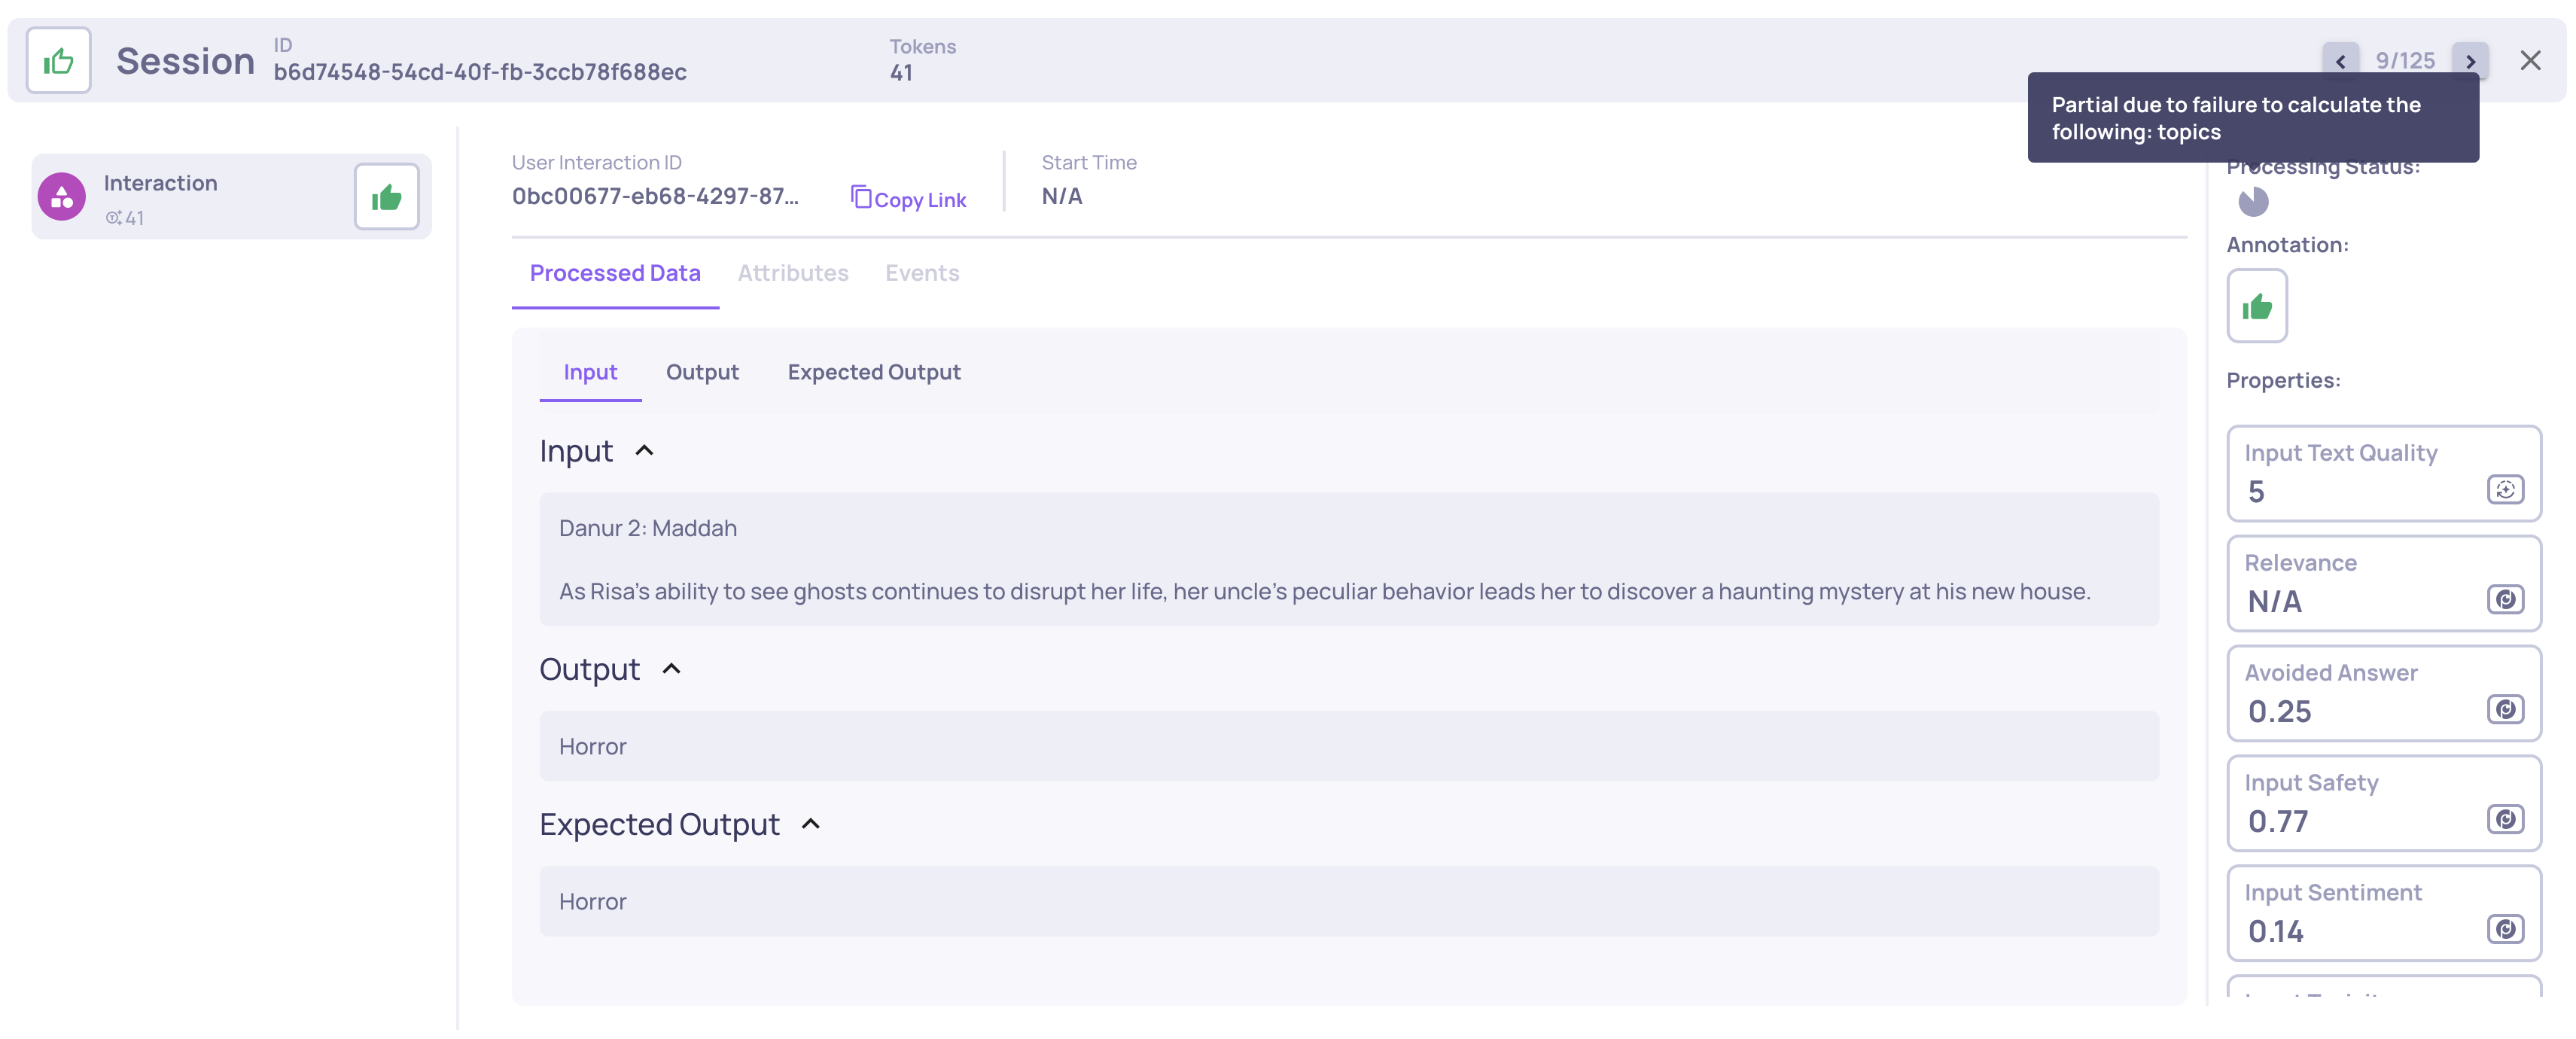Image resolution: width=2576 pixels, height=1039 pixels.
Task: Click the Copy Link button
Action: coord(908,199)
